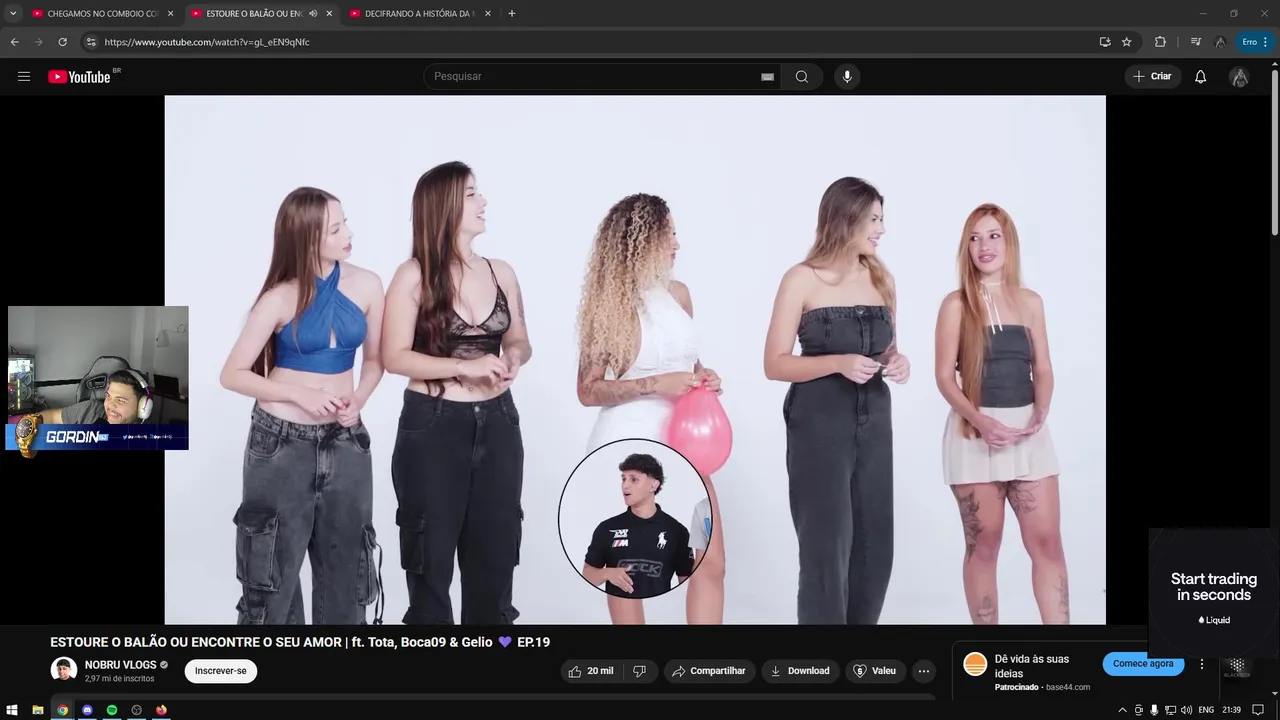The image size is (1280, 720).
Task: Open OBS Studio from the taskbar
Action: (x=137, y=710)
